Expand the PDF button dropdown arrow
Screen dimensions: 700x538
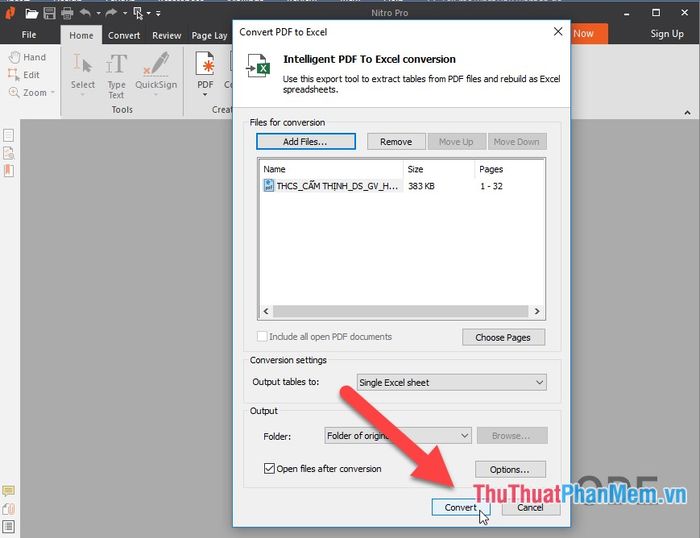tap(205, 95)
